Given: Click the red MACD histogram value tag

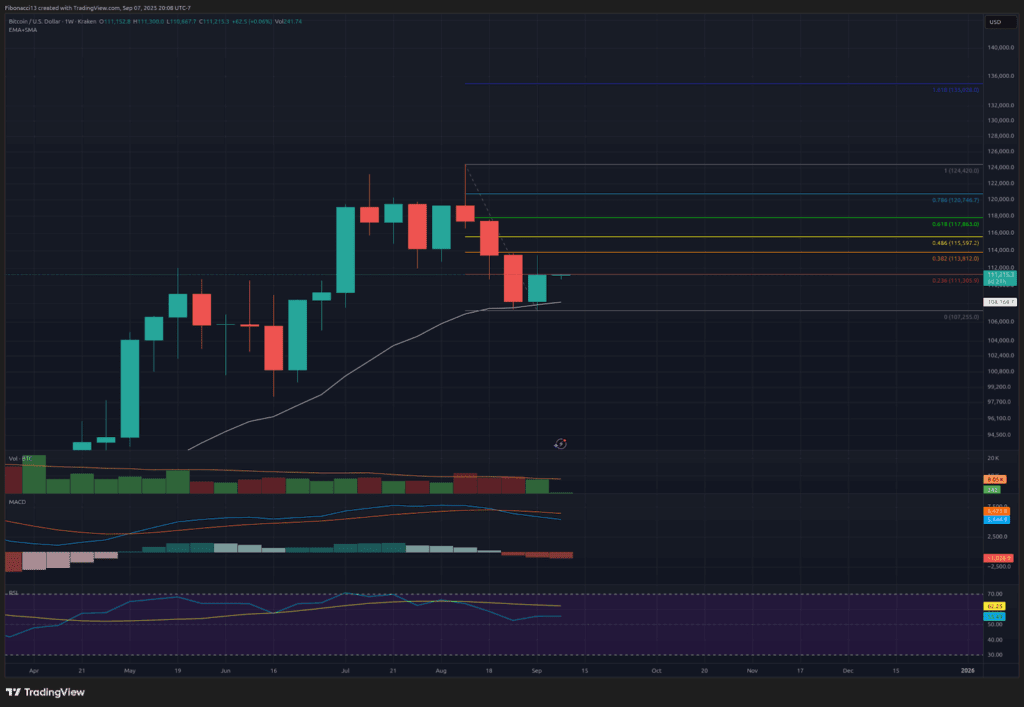Looking at the screenshot, I should (x=999, y=557).
